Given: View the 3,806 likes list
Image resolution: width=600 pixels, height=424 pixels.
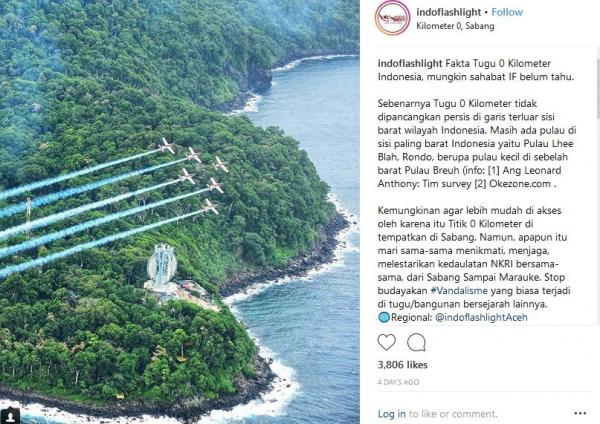Looking at the screenshot, I should point(403,365).
